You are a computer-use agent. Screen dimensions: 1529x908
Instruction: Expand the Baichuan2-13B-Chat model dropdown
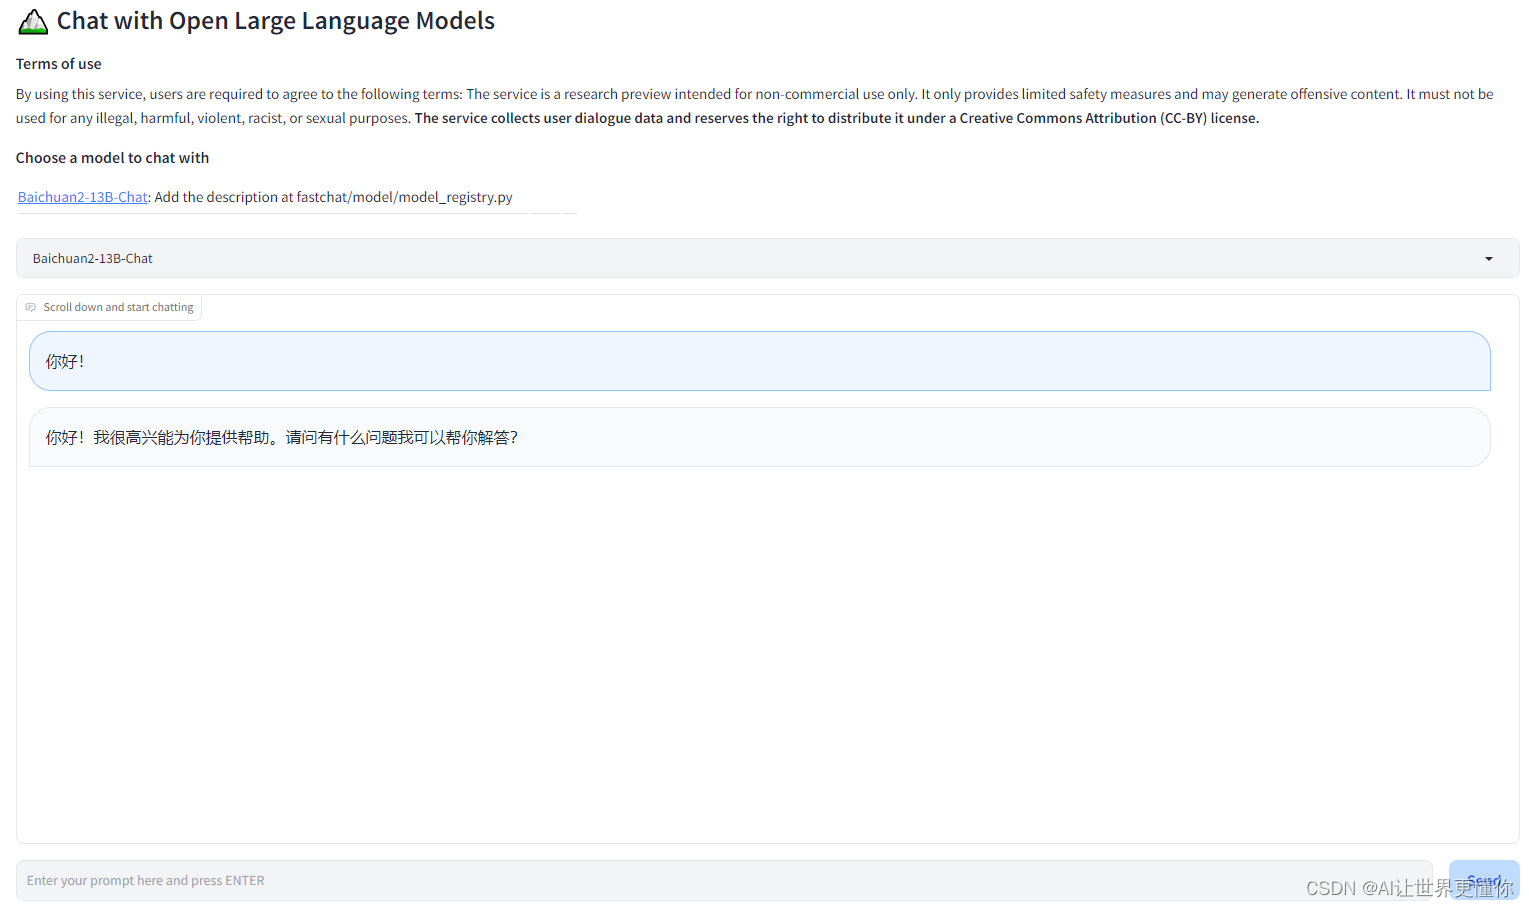point(767,258)
